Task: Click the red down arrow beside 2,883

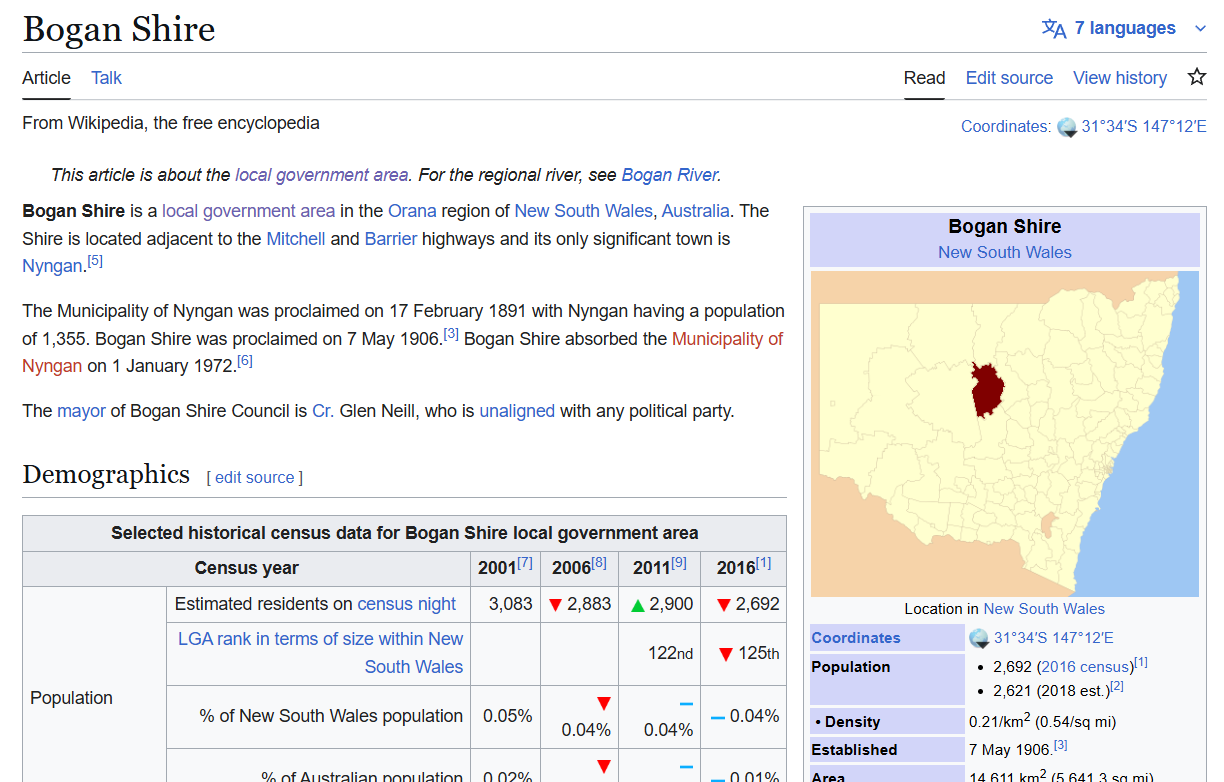Action: tap(556, 605)
